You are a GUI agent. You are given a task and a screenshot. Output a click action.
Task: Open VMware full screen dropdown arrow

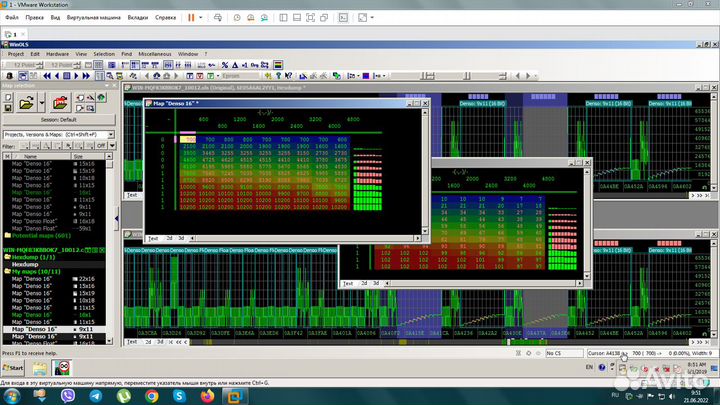(x=372, y=17)
